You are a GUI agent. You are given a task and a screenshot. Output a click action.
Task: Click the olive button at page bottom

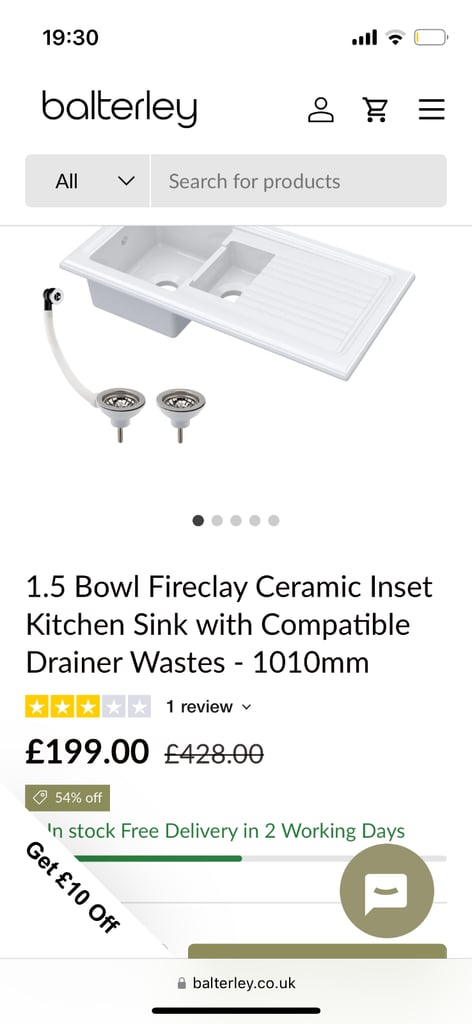[x=317, y=951]
